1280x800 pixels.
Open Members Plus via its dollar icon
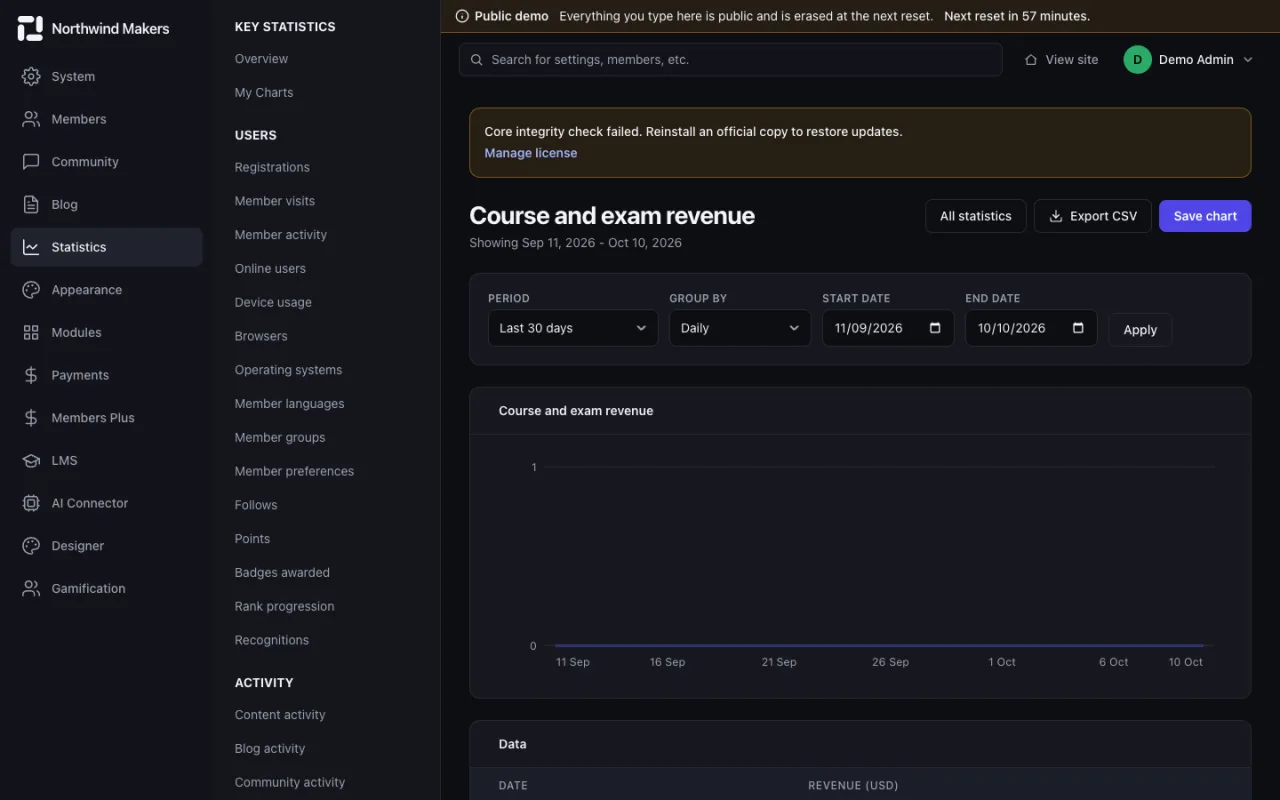point(31,418)
